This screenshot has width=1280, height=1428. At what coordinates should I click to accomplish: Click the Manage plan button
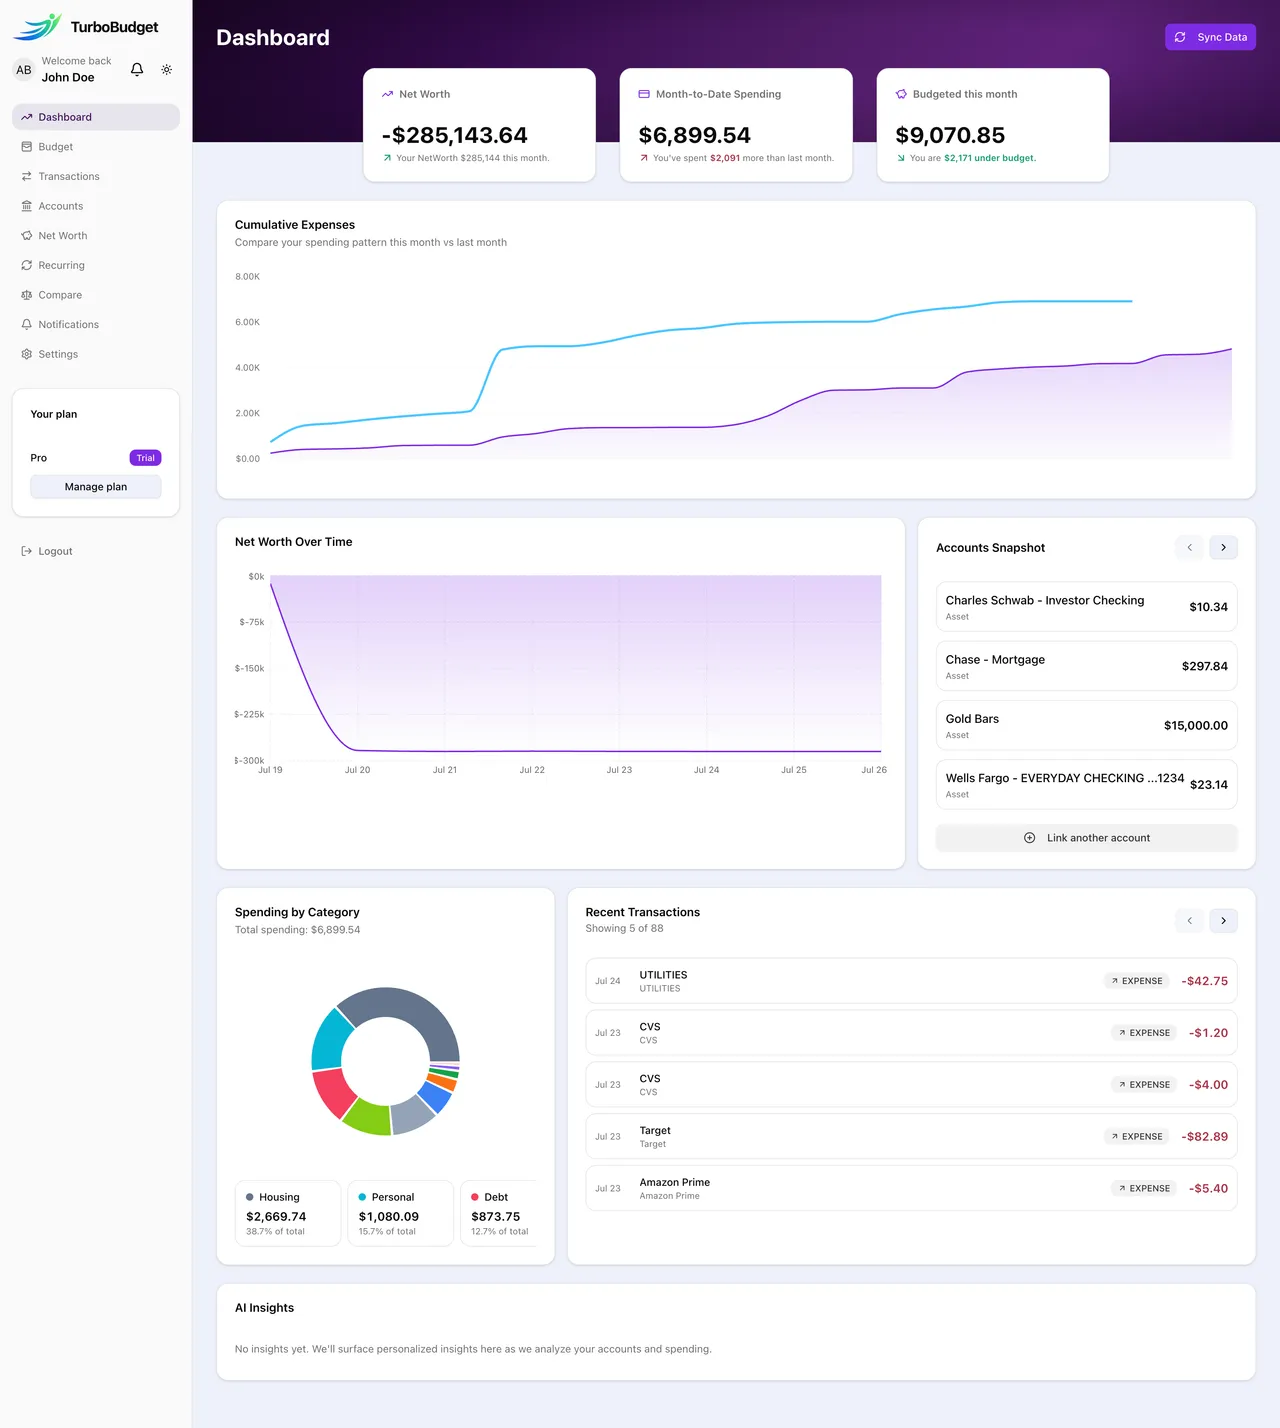click(96, 487)
